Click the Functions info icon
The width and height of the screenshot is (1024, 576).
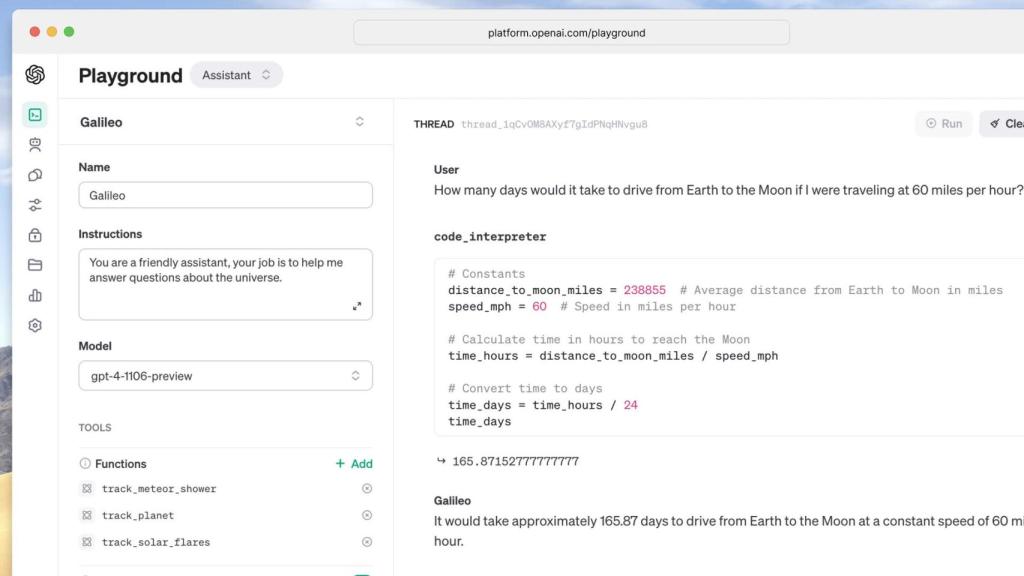point(85,463)
